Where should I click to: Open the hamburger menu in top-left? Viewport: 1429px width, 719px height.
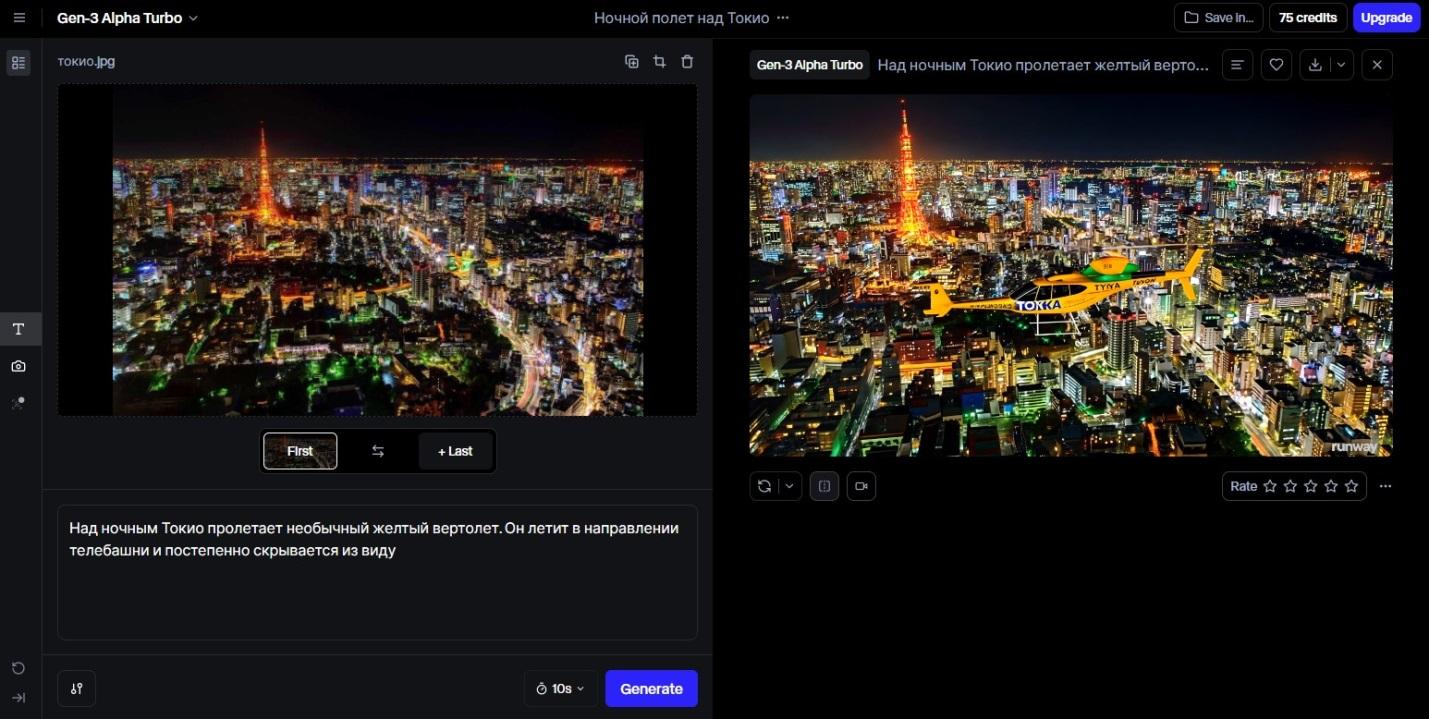point(19,18)
